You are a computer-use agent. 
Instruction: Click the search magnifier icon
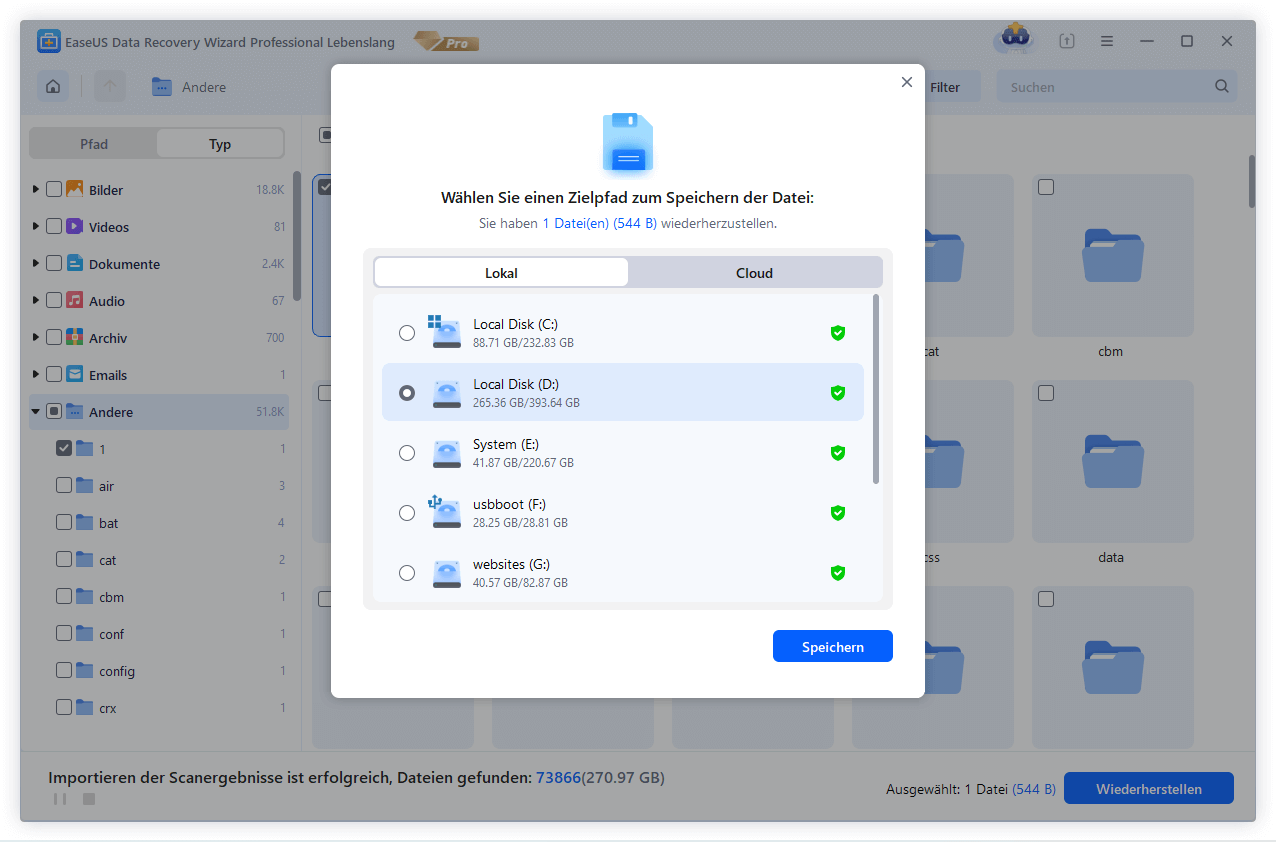coord(1222,87)
